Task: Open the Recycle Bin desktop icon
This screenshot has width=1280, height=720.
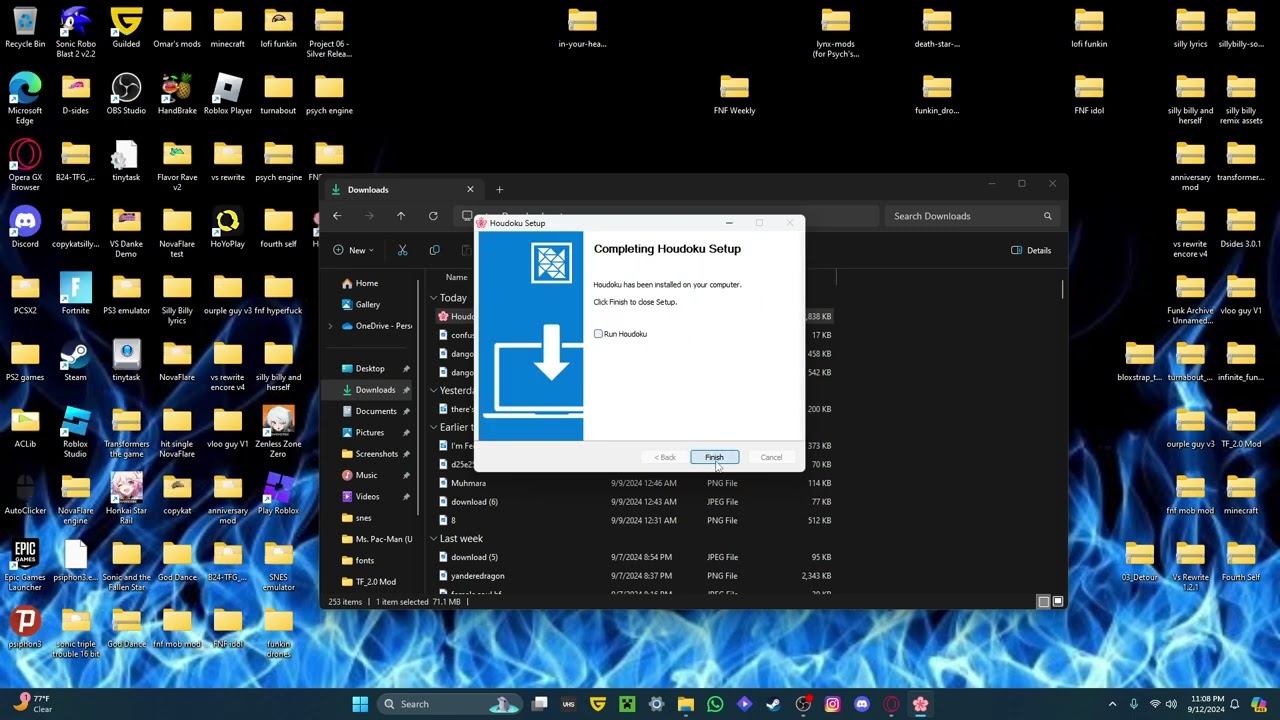Action: (25, 28)
